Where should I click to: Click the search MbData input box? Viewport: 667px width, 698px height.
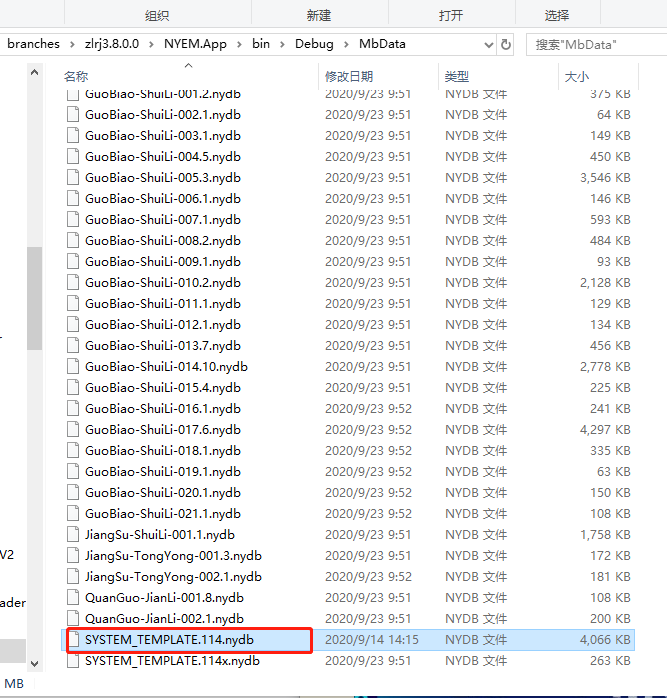pos(590,44)
